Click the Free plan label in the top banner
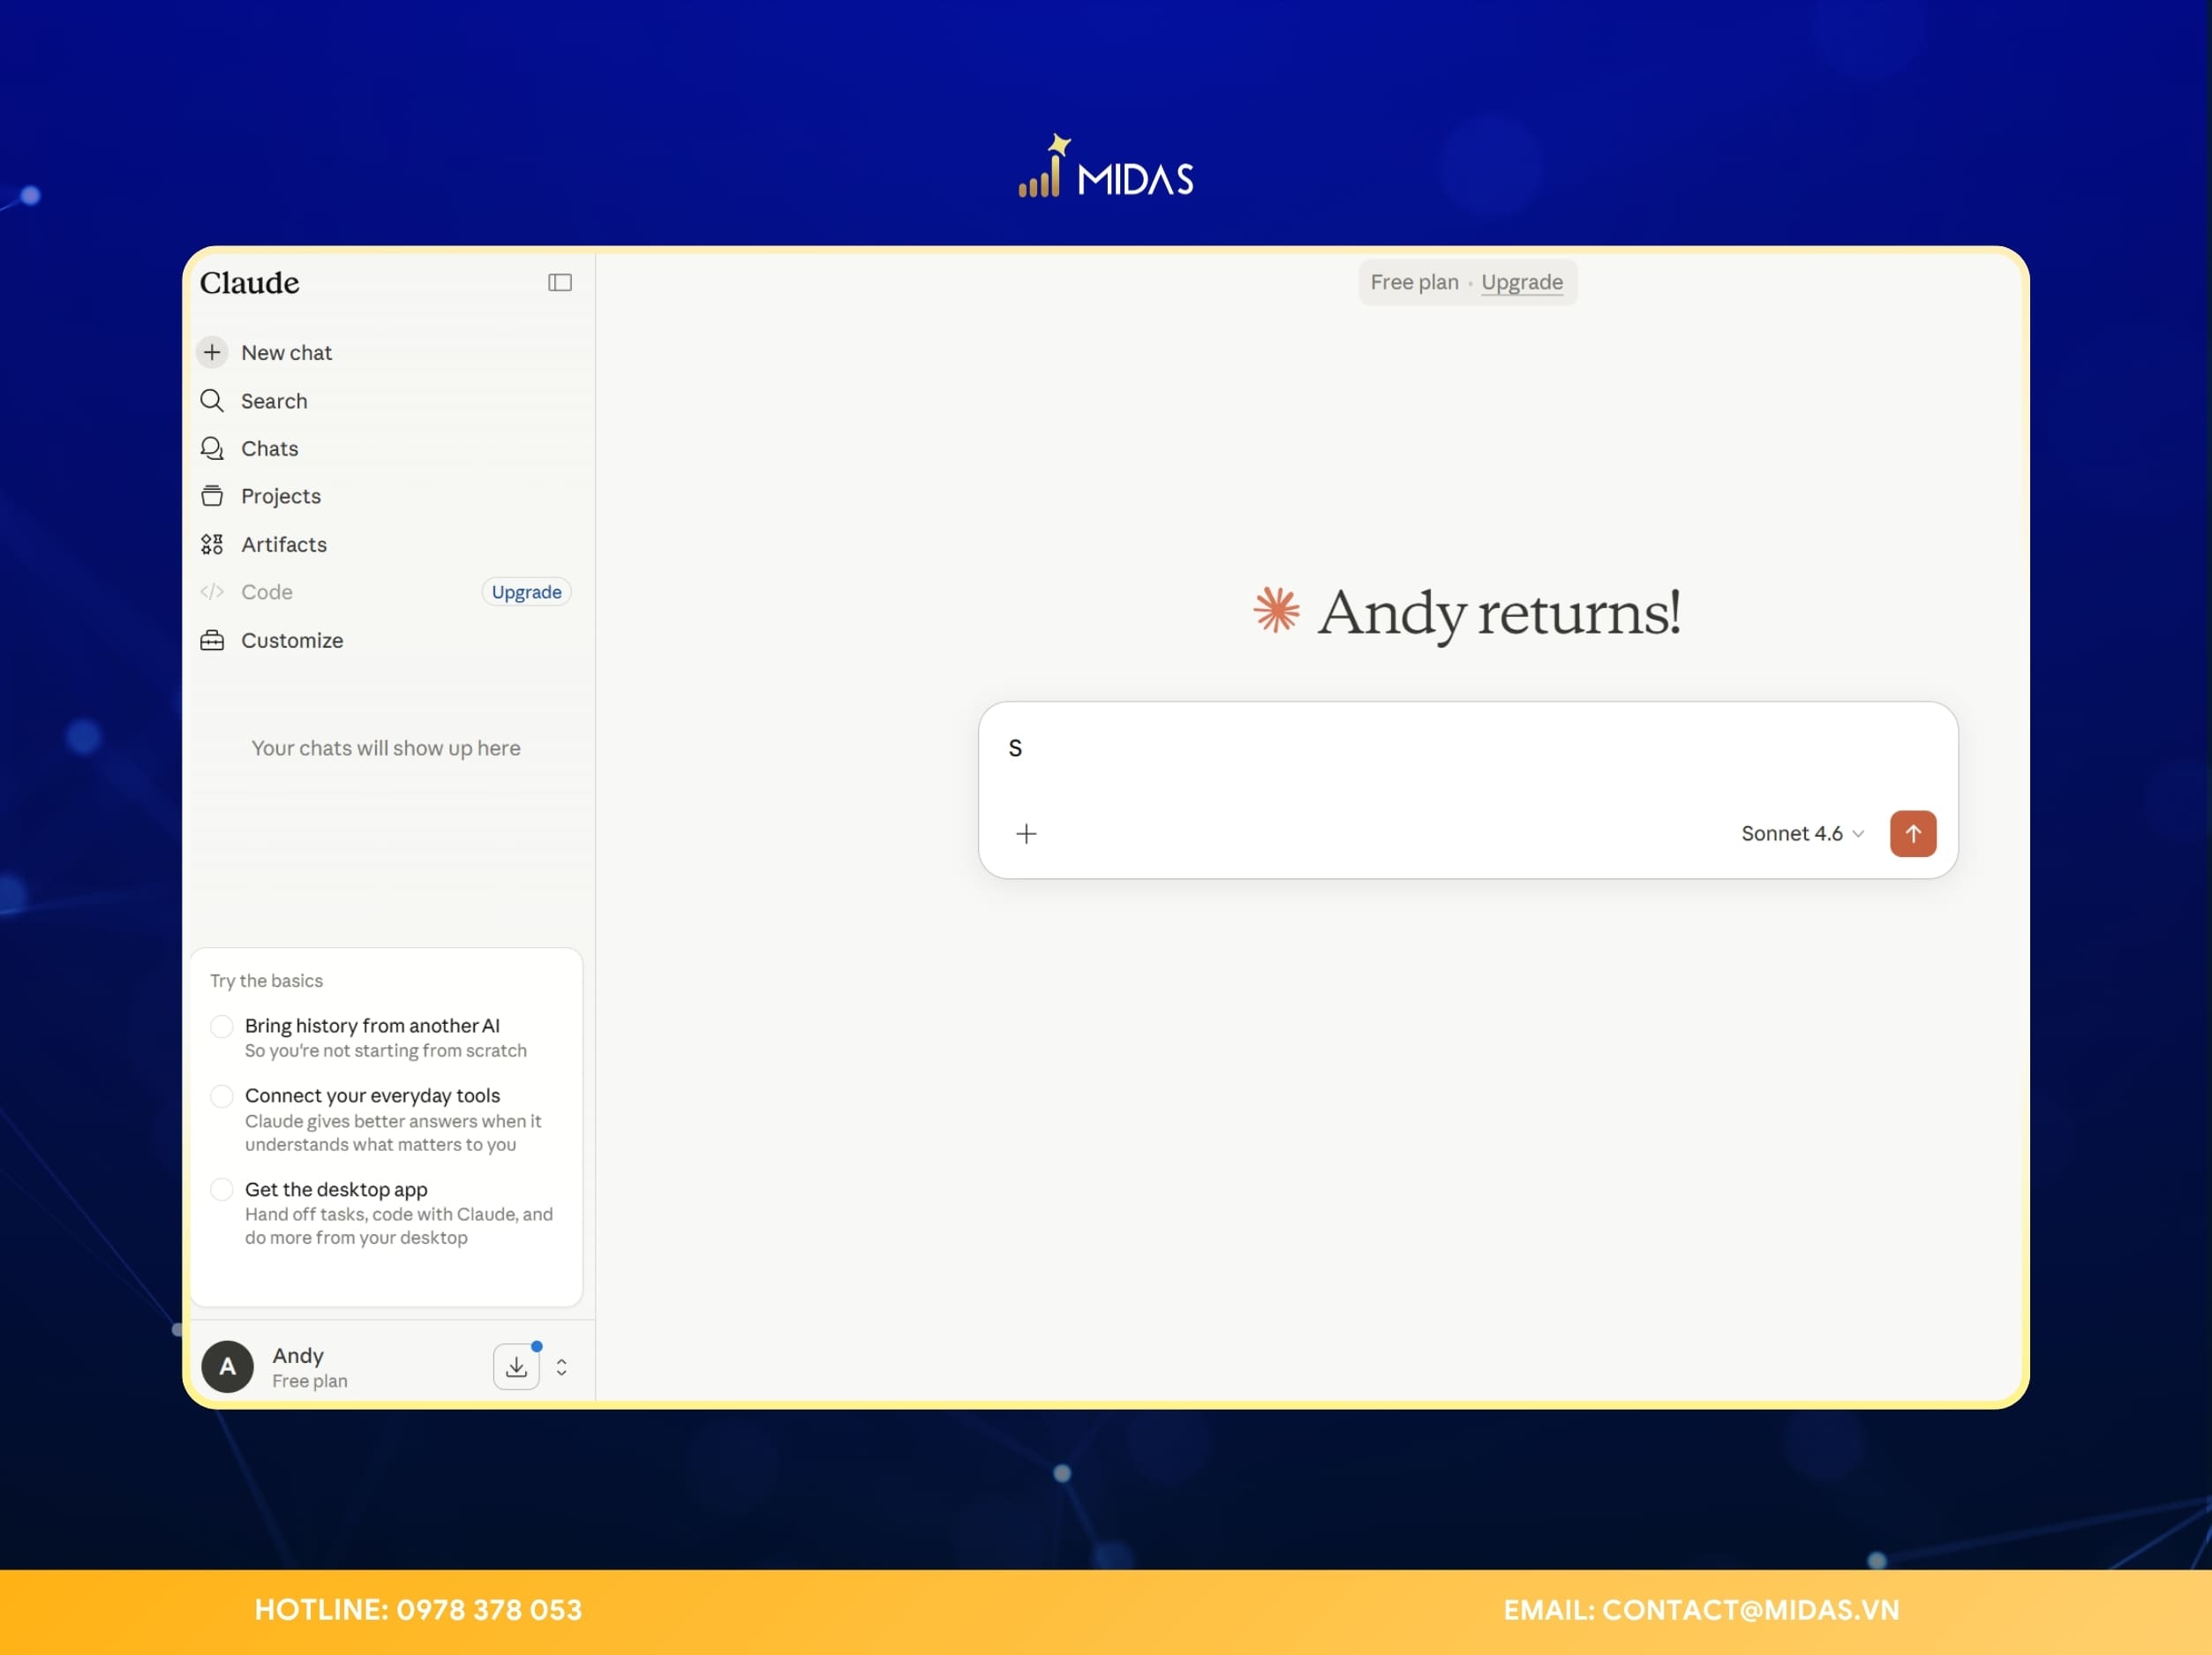 (x=1414, y=282)
